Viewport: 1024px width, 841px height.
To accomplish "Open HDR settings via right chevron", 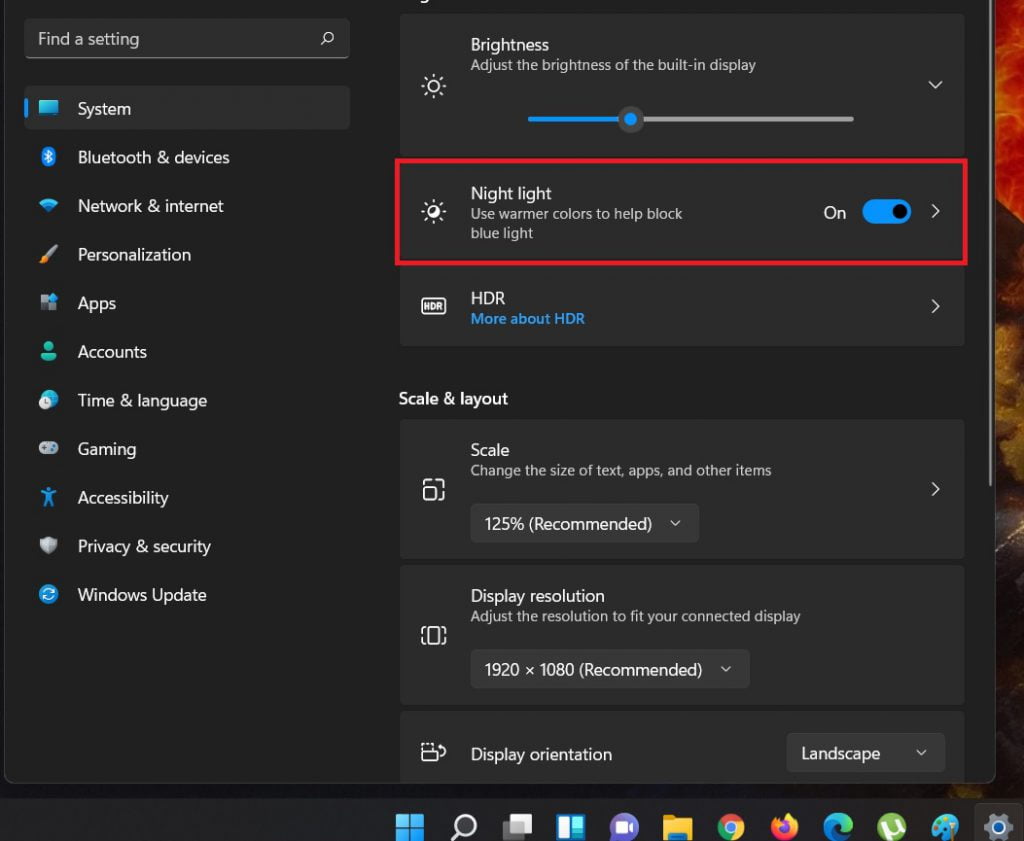I will pyautogui.click(x=935, y=306).
